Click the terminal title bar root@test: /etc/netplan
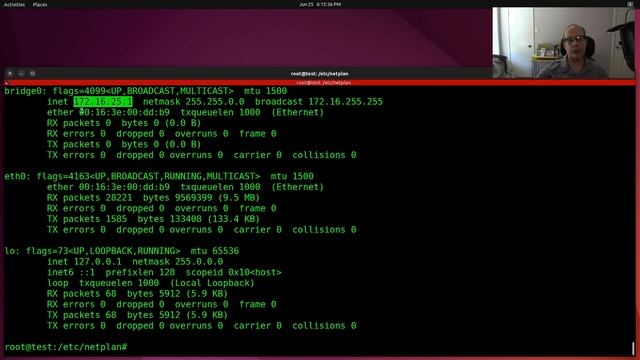This screenshot has height=360, width=640. pyautogui.click(x=319, y=74)
